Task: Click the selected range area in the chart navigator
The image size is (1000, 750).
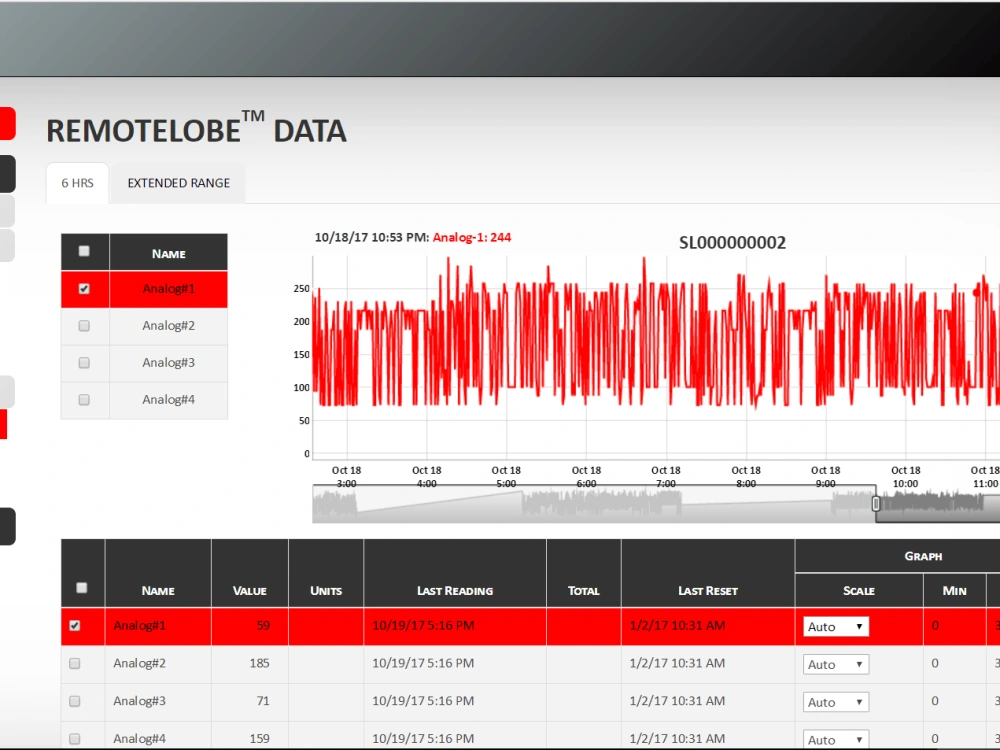Action: click(x=938, y=504)
